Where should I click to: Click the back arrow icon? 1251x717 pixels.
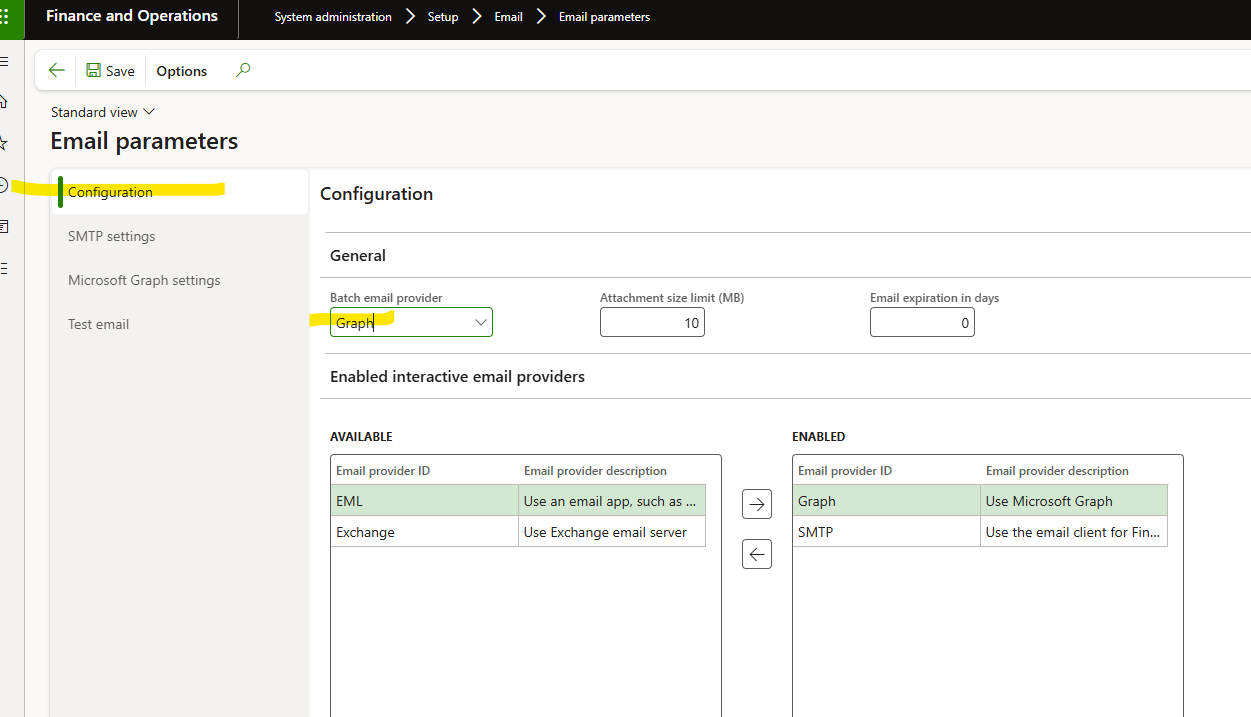(57, 70)
